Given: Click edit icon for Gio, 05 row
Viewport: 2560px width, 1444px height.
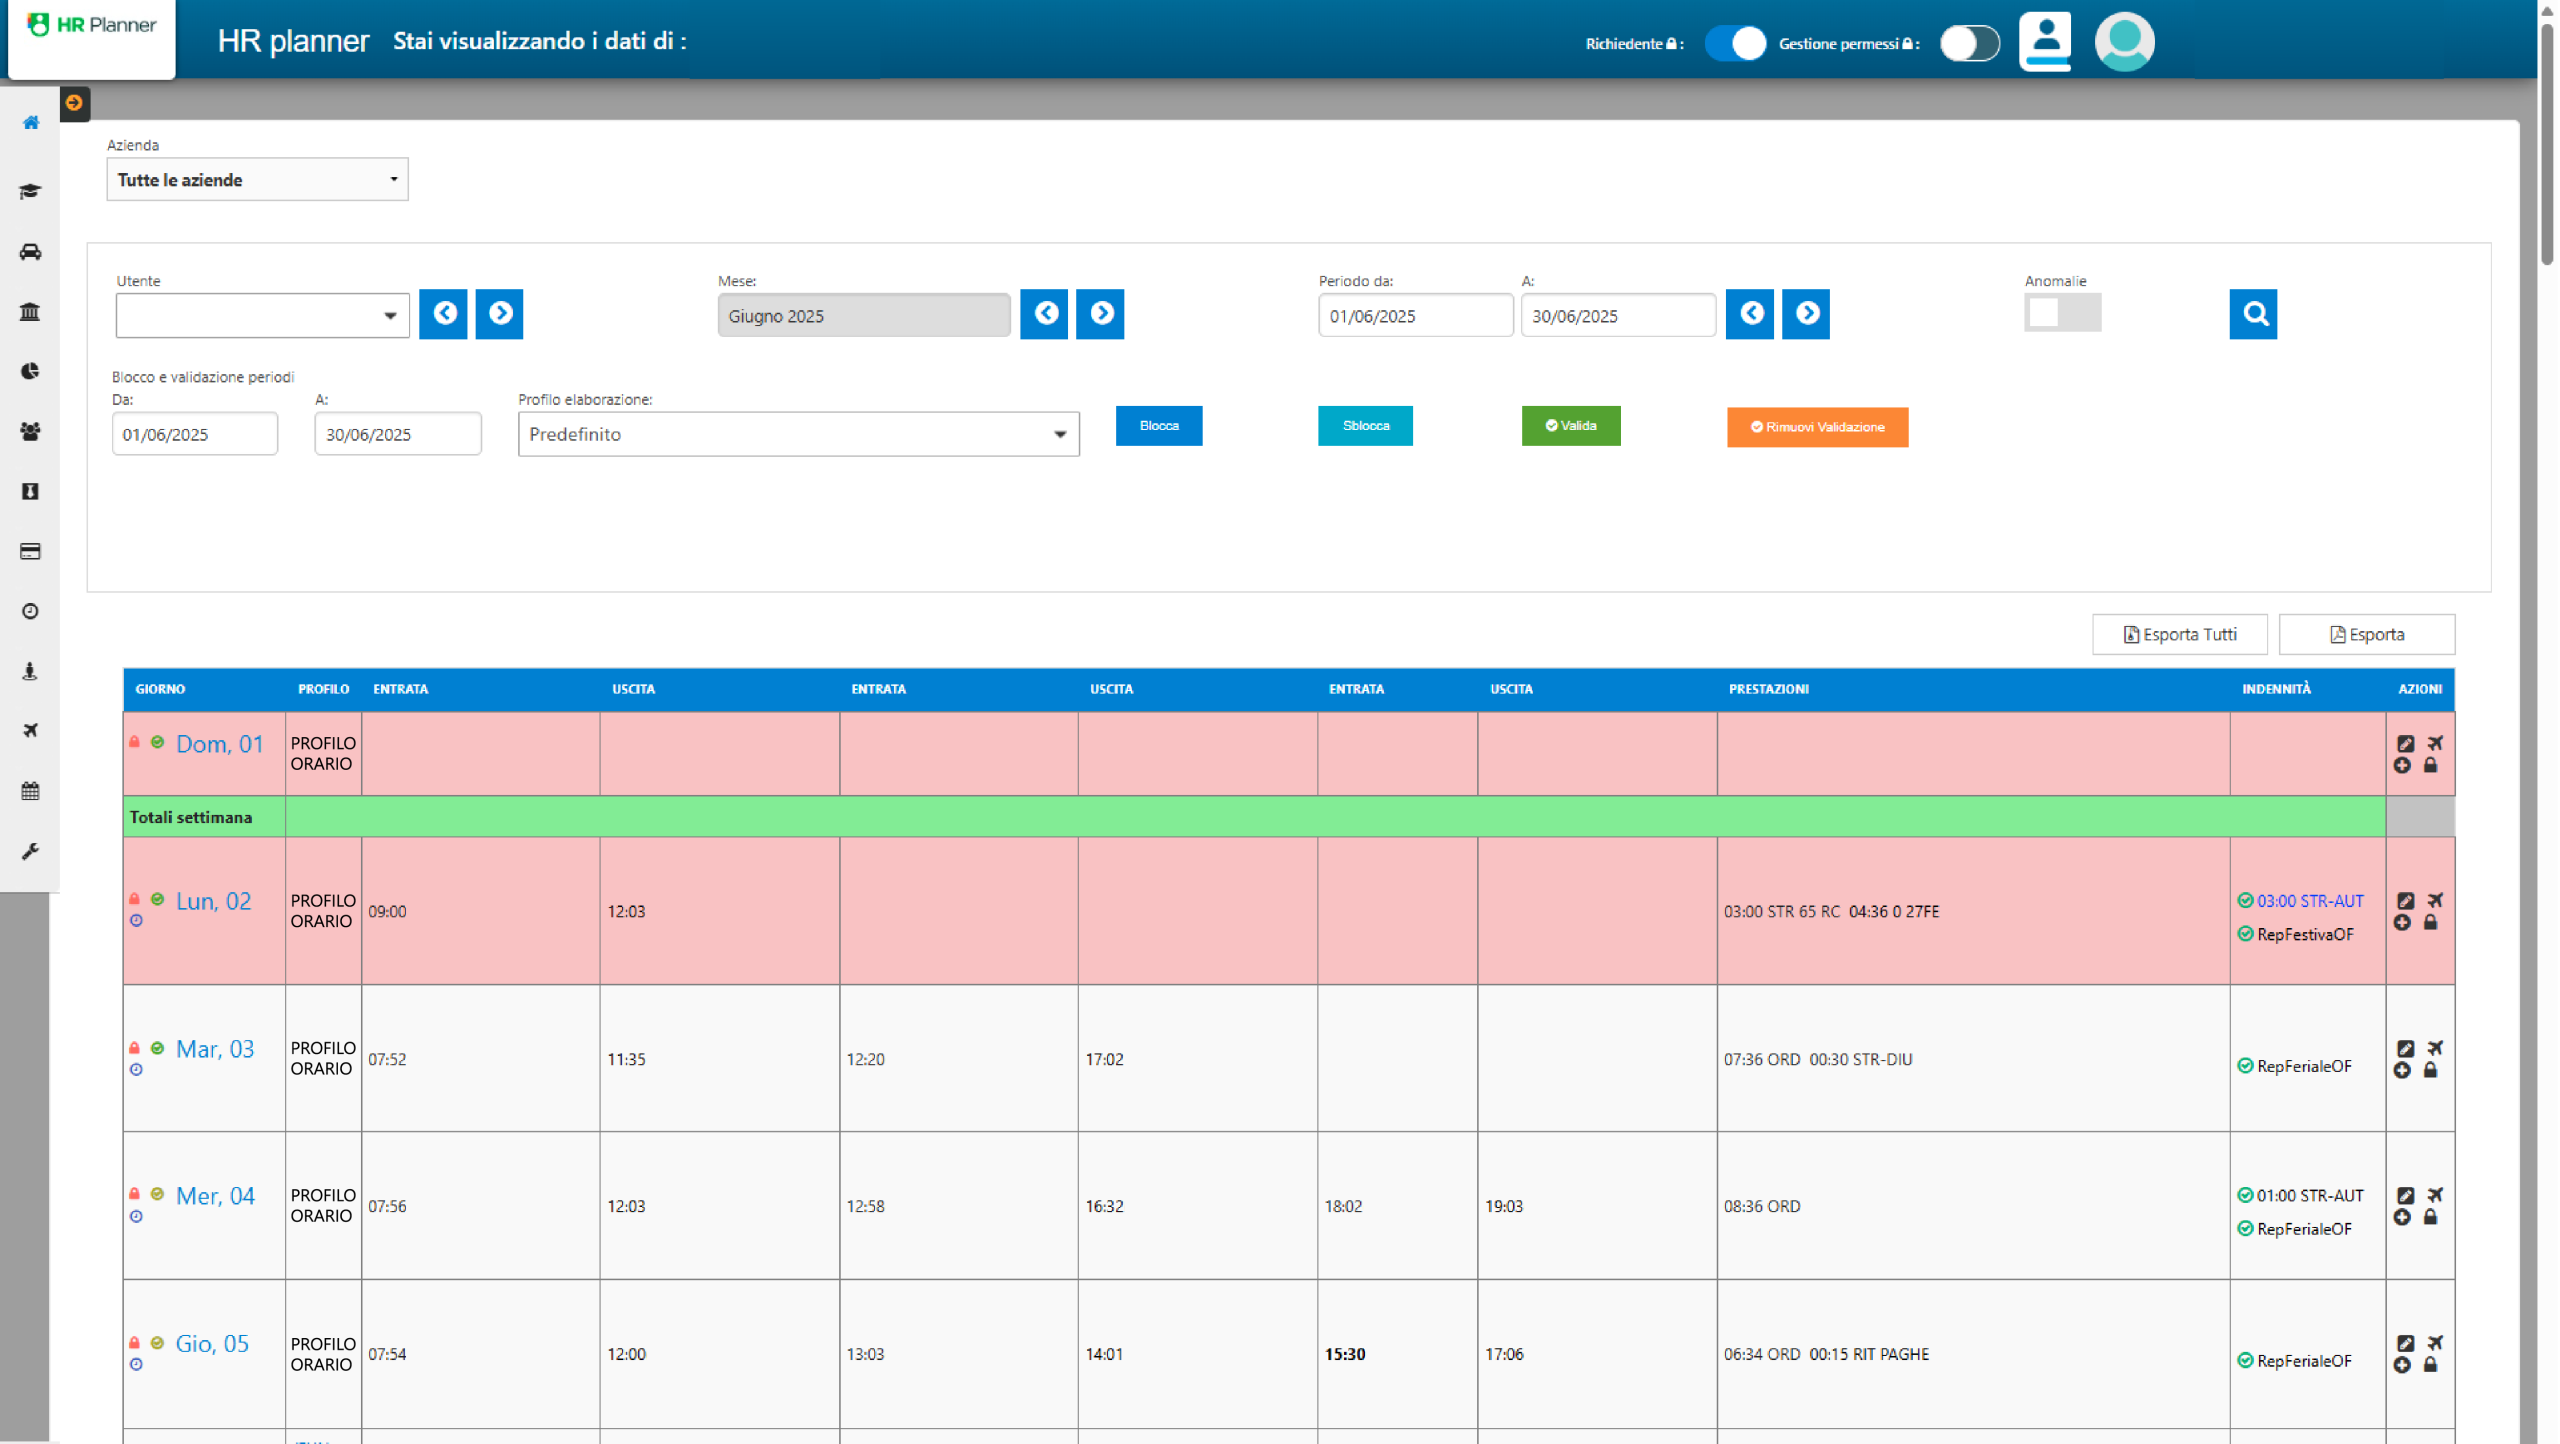Looking at the screenshot, I should coord(2405,1344).
